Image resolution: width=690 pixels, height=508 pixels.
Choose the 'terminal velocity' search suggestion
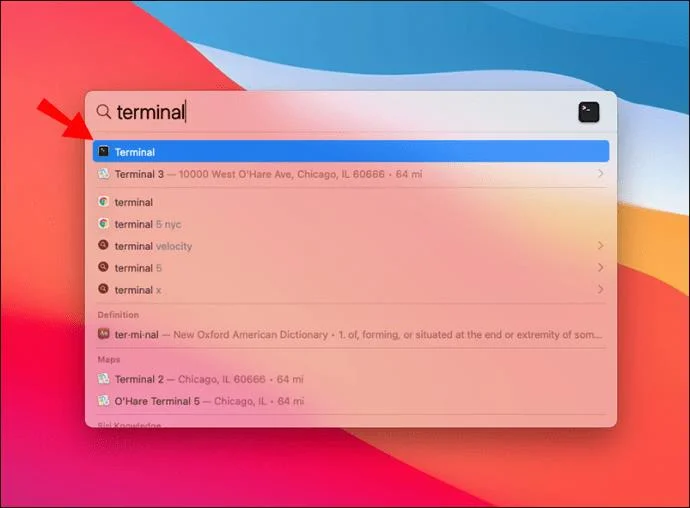(351, 246)
